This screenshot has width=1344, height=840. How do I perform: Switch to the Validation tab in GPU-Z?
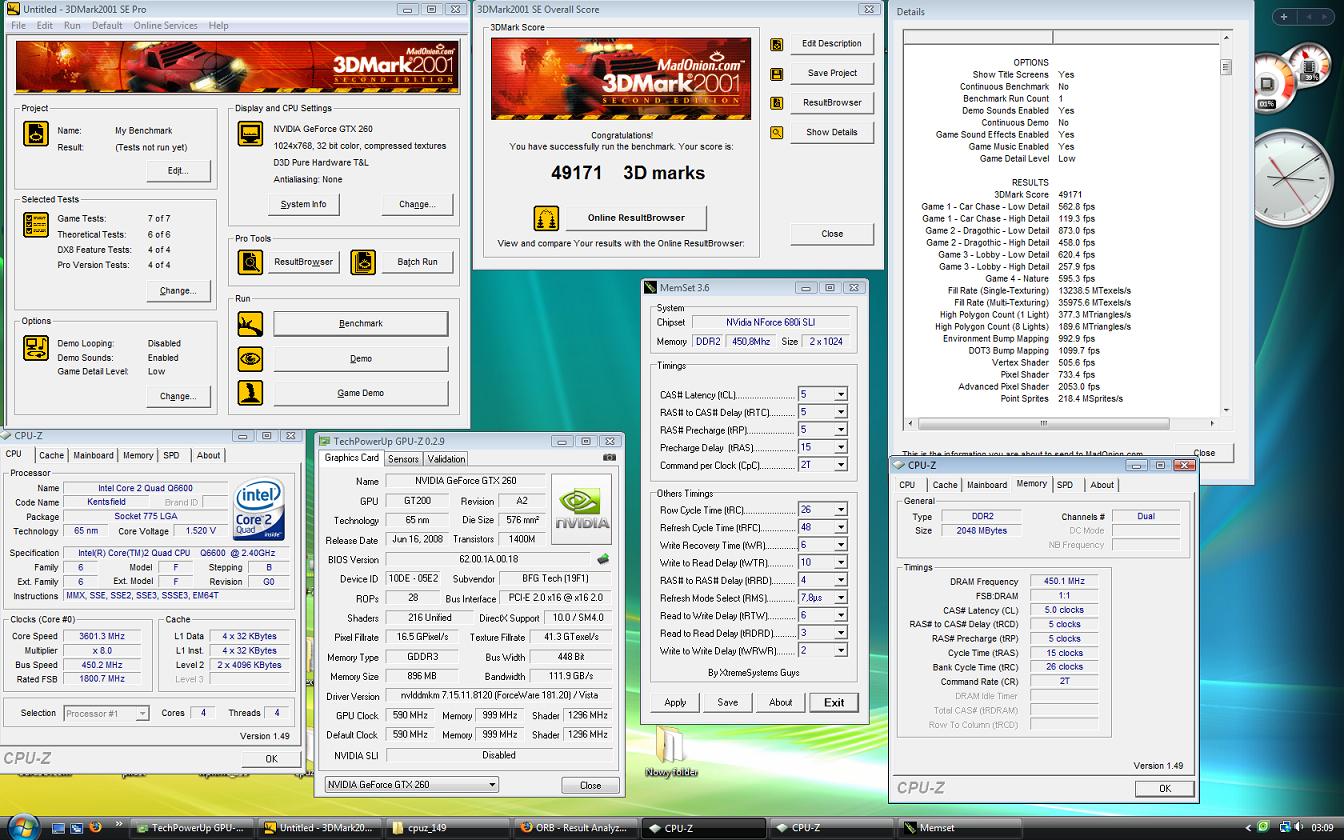pos(446,459)
